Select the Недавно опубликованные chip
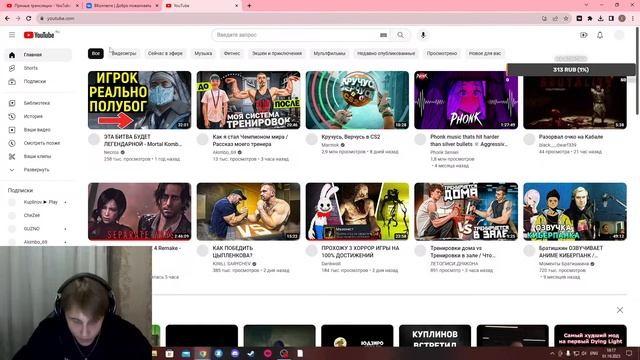 [x=386, y=53]
